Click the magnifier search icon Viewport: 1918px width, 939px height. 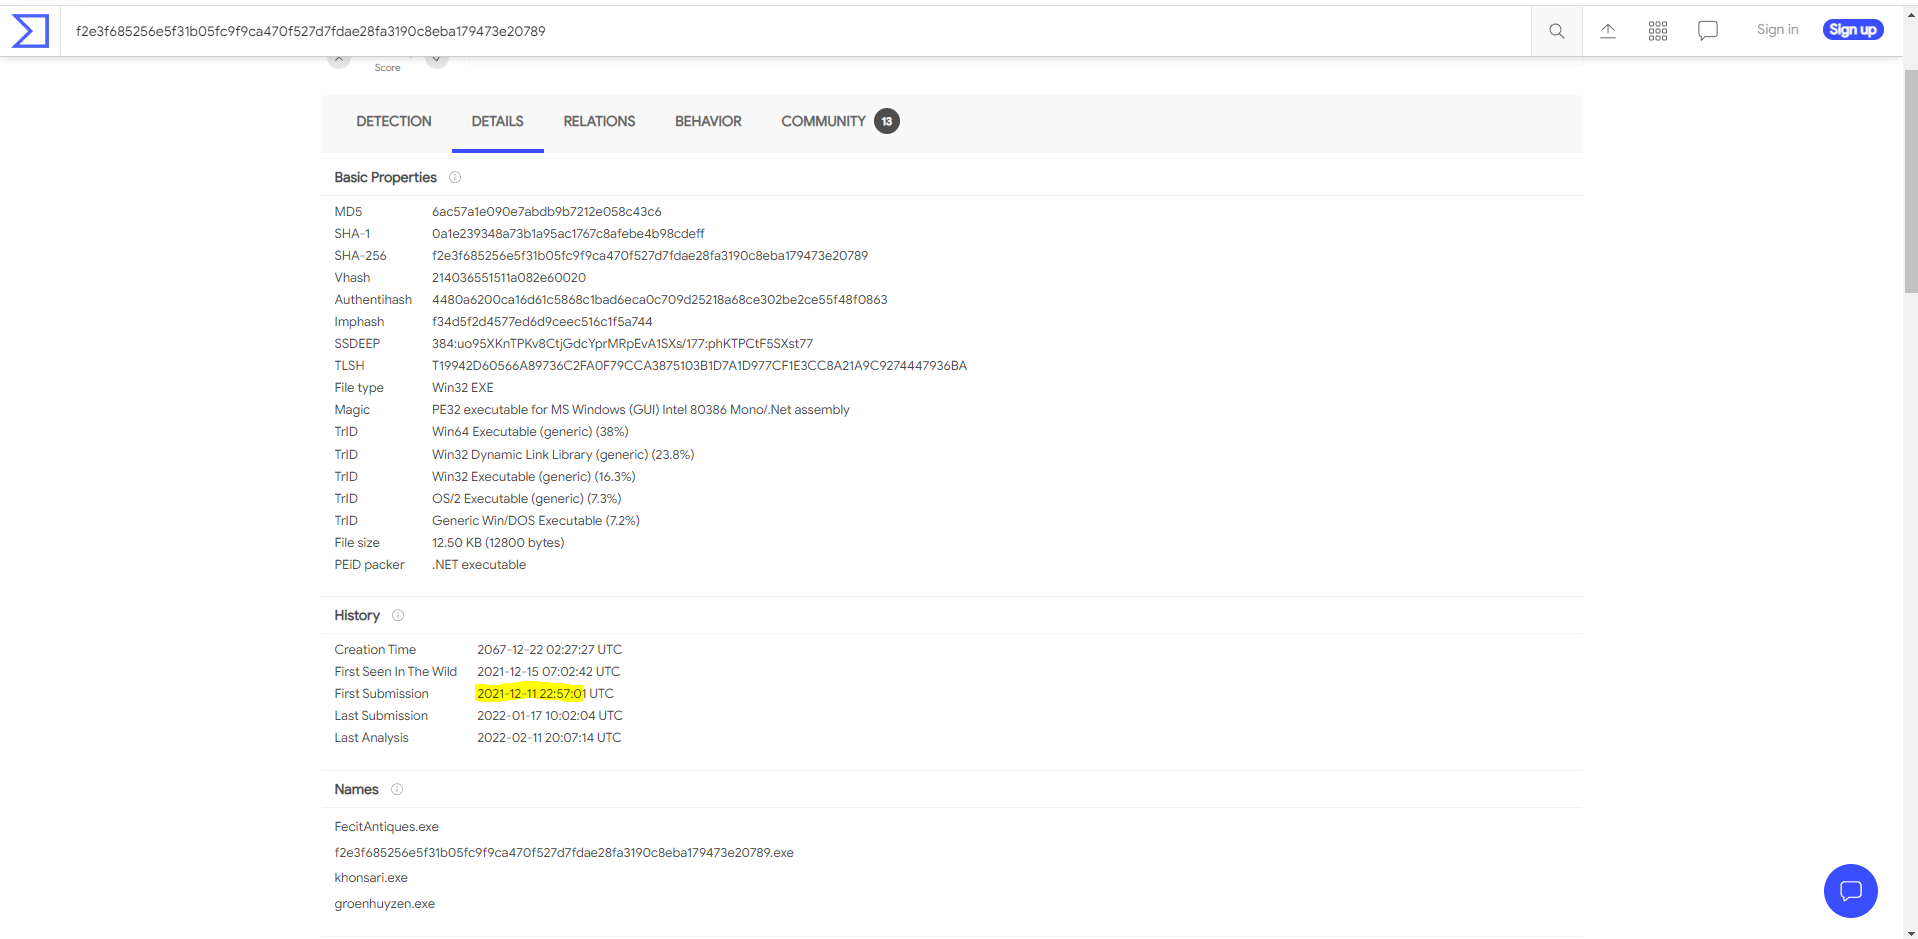(x=1556, y=31)
